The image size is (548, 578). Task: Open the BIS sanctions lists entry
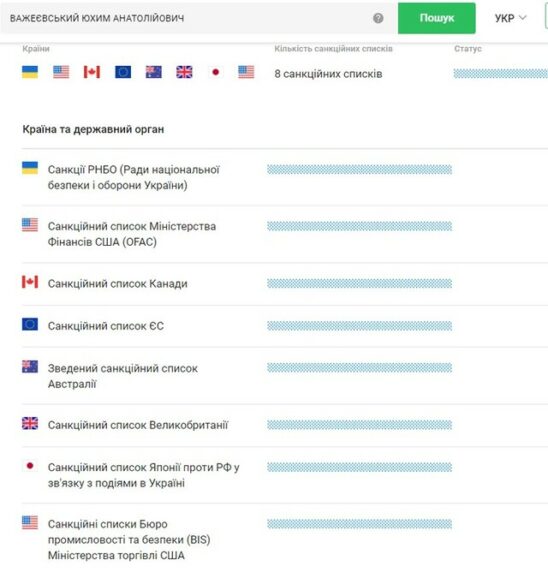[x=129, y=540]
